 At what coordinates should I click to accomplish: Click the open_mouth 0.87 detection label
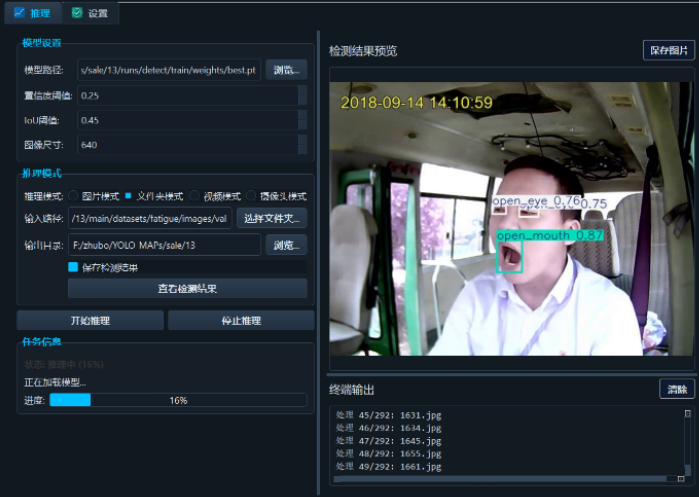tap(550, 235)
